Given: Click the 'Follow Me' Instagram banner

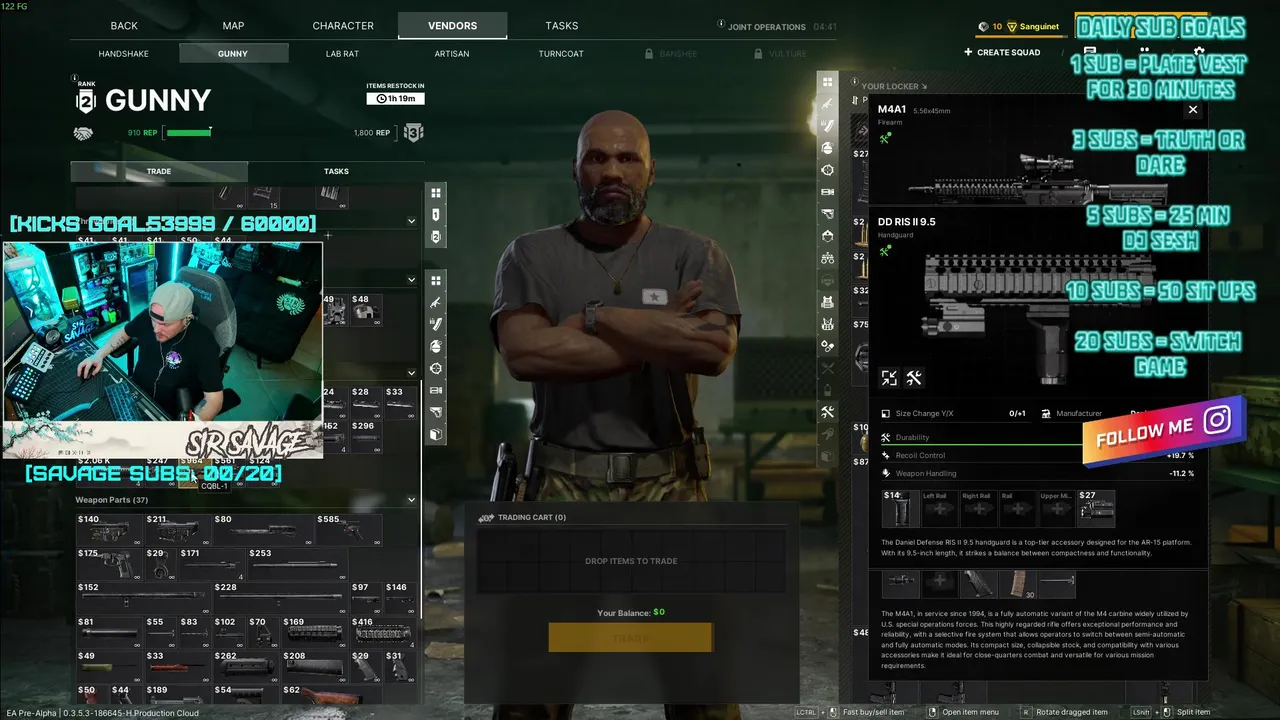Looking at the screenshot, I should (x=1164, y=430).
